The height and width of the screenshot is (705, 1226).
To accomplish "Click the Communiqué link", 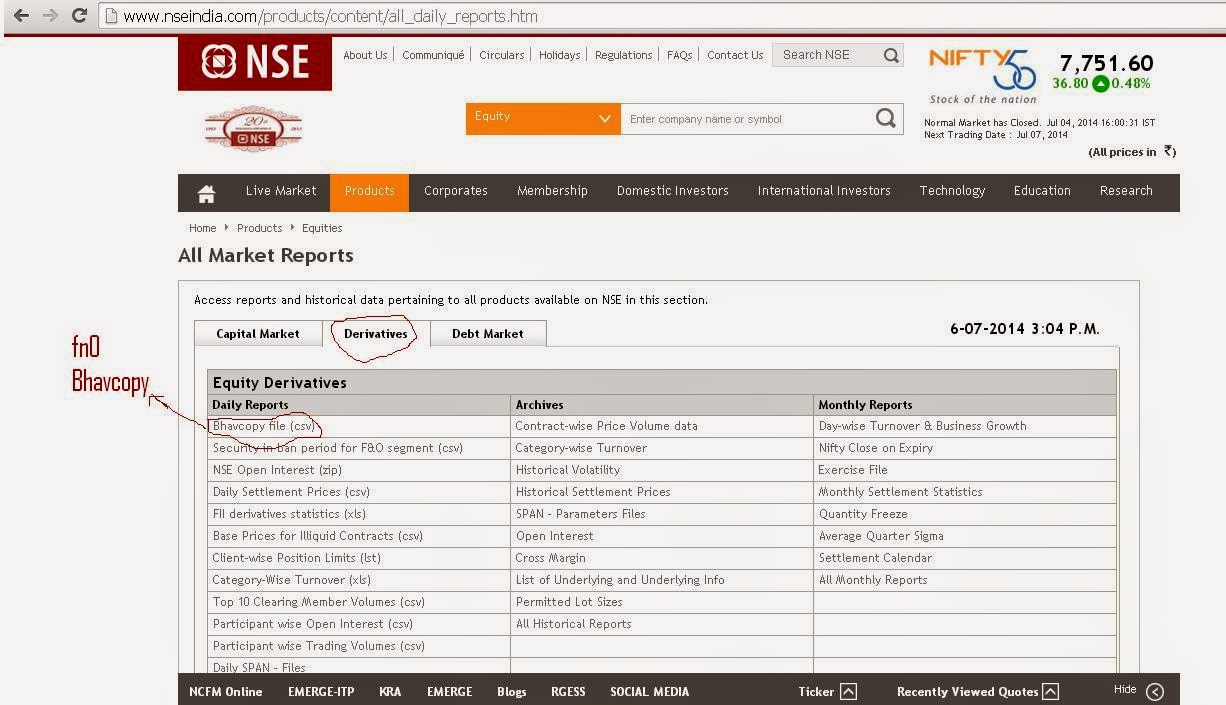I will (x=433, y=55).
